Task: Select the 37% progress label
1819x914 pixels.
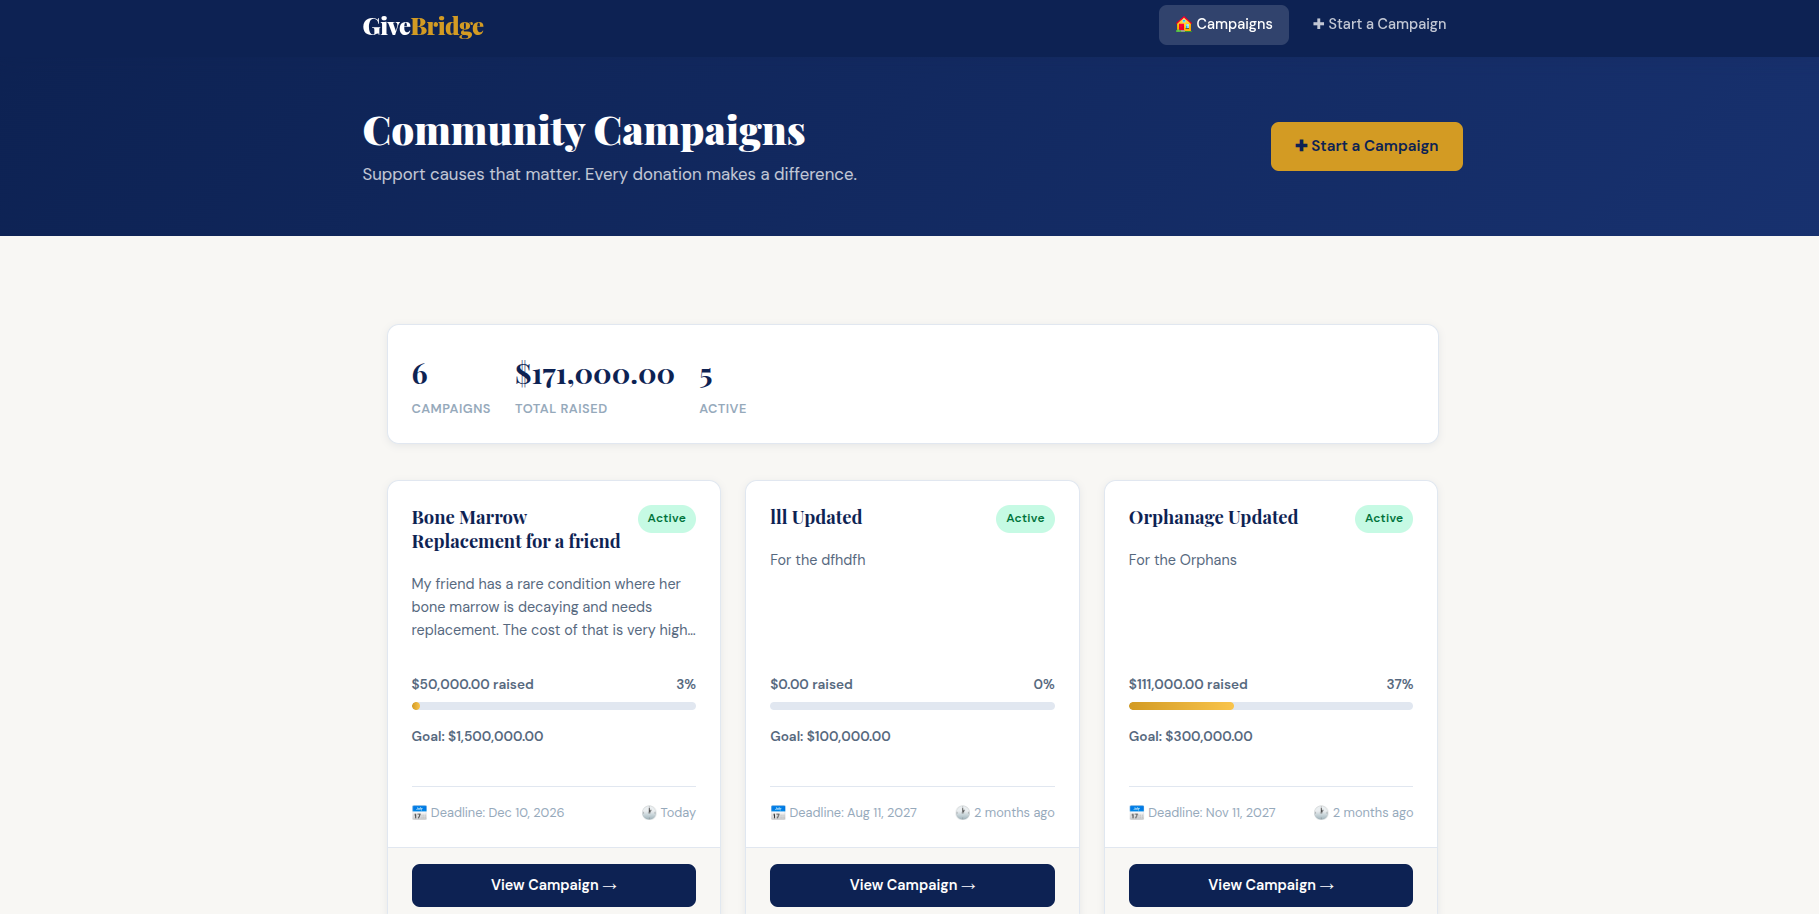Action: tap(1399, 684)
